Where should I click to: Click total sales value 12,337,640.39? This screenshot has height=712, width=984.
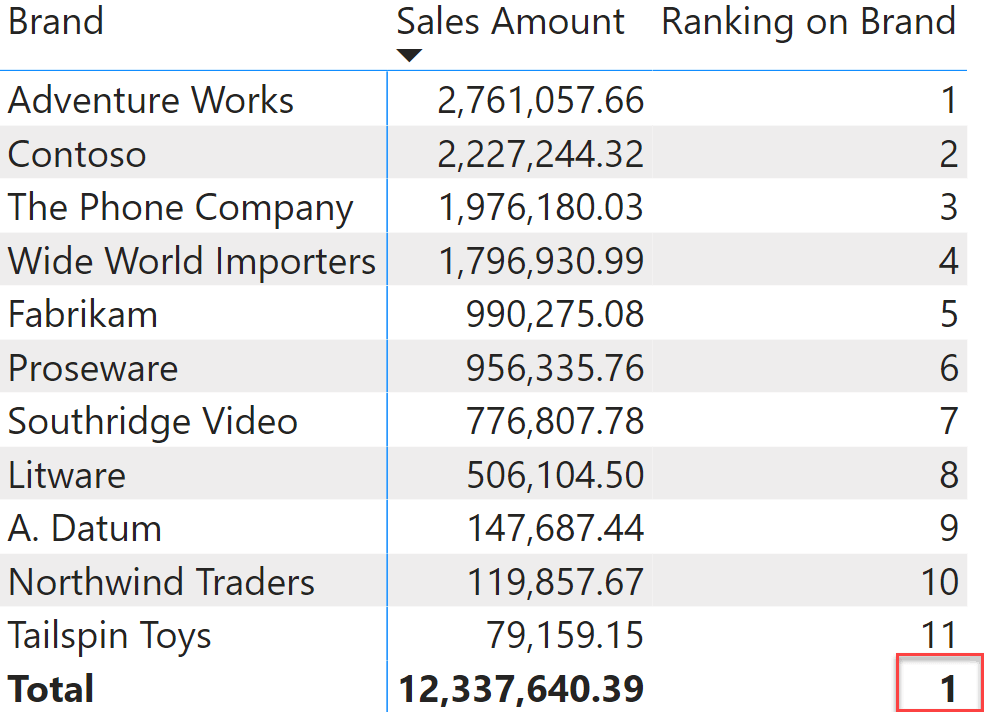(x=521, y=689)
